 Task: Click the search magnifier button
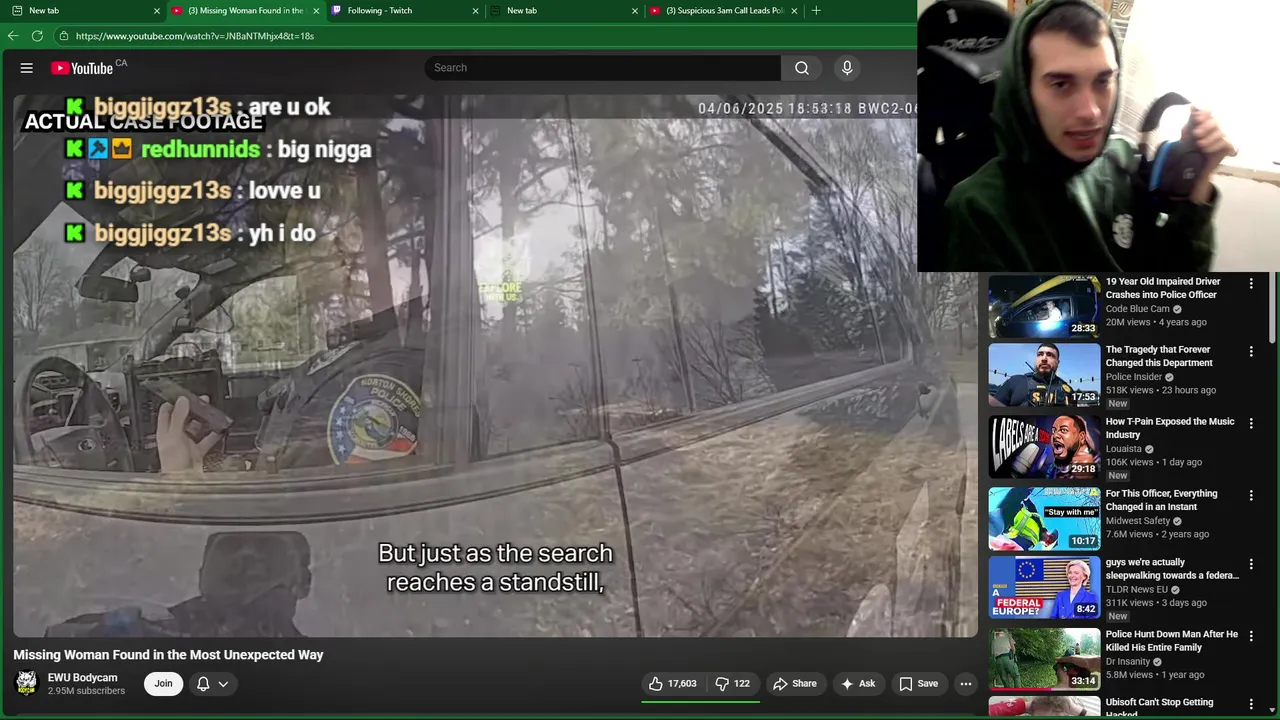pos(801,68)
